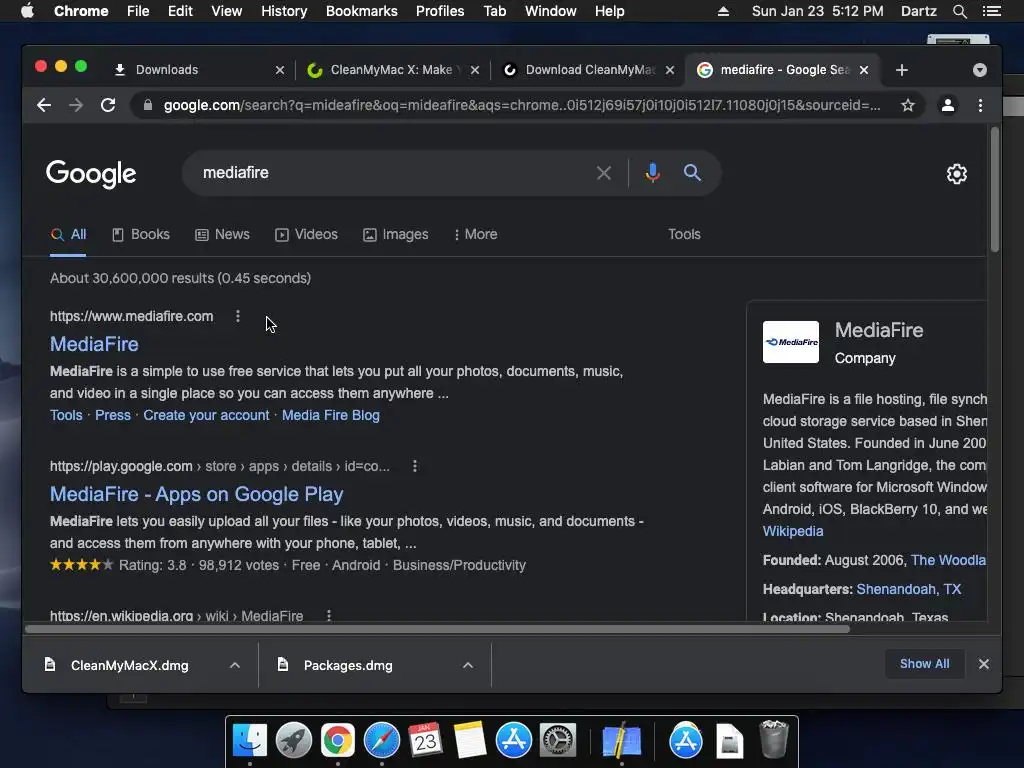Select the Books search filter
The width and height of the screenshot is (1024, 768).
[140, 234]
